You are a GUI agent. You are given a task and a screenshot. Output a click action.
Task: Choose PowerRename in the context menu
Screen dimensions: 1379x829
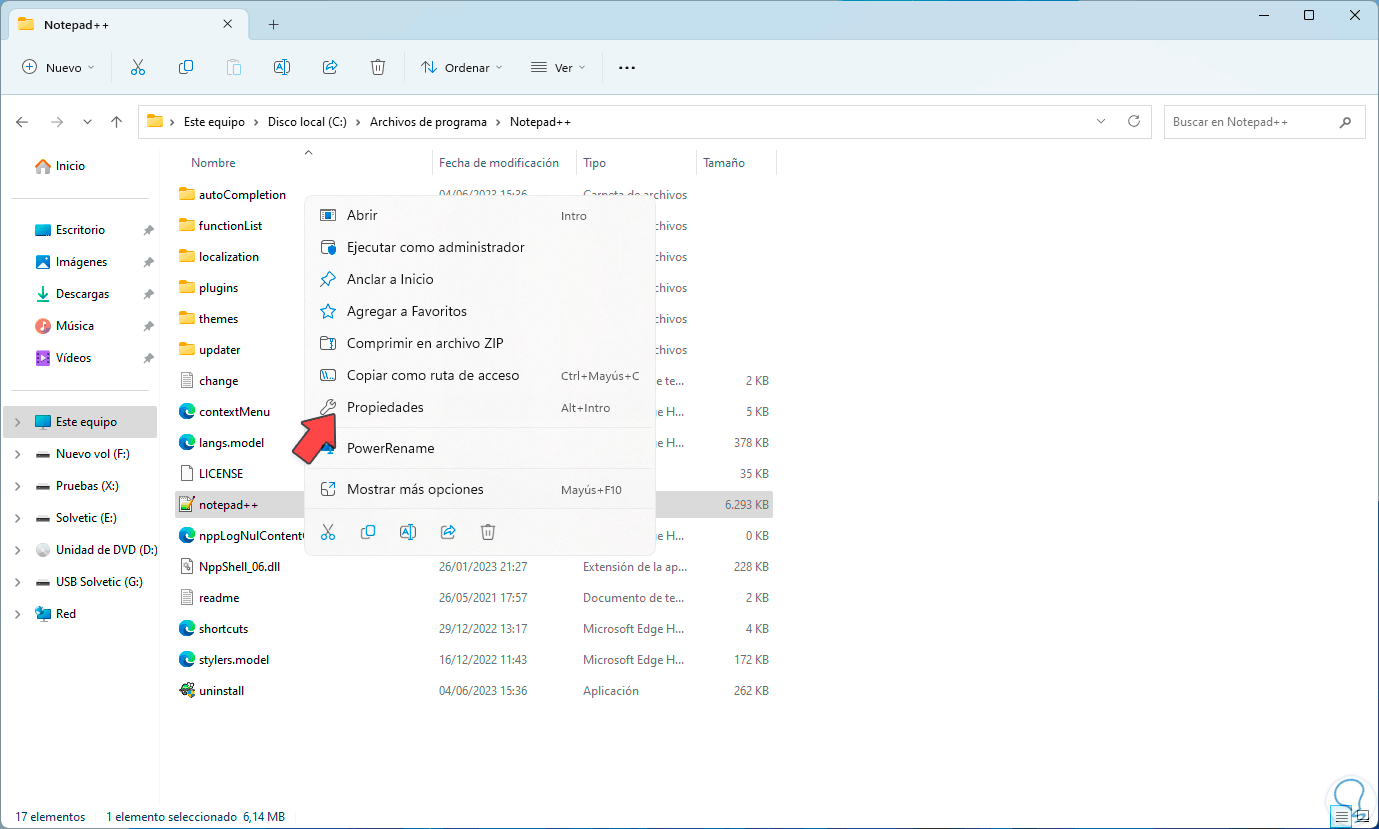point(479,448)
